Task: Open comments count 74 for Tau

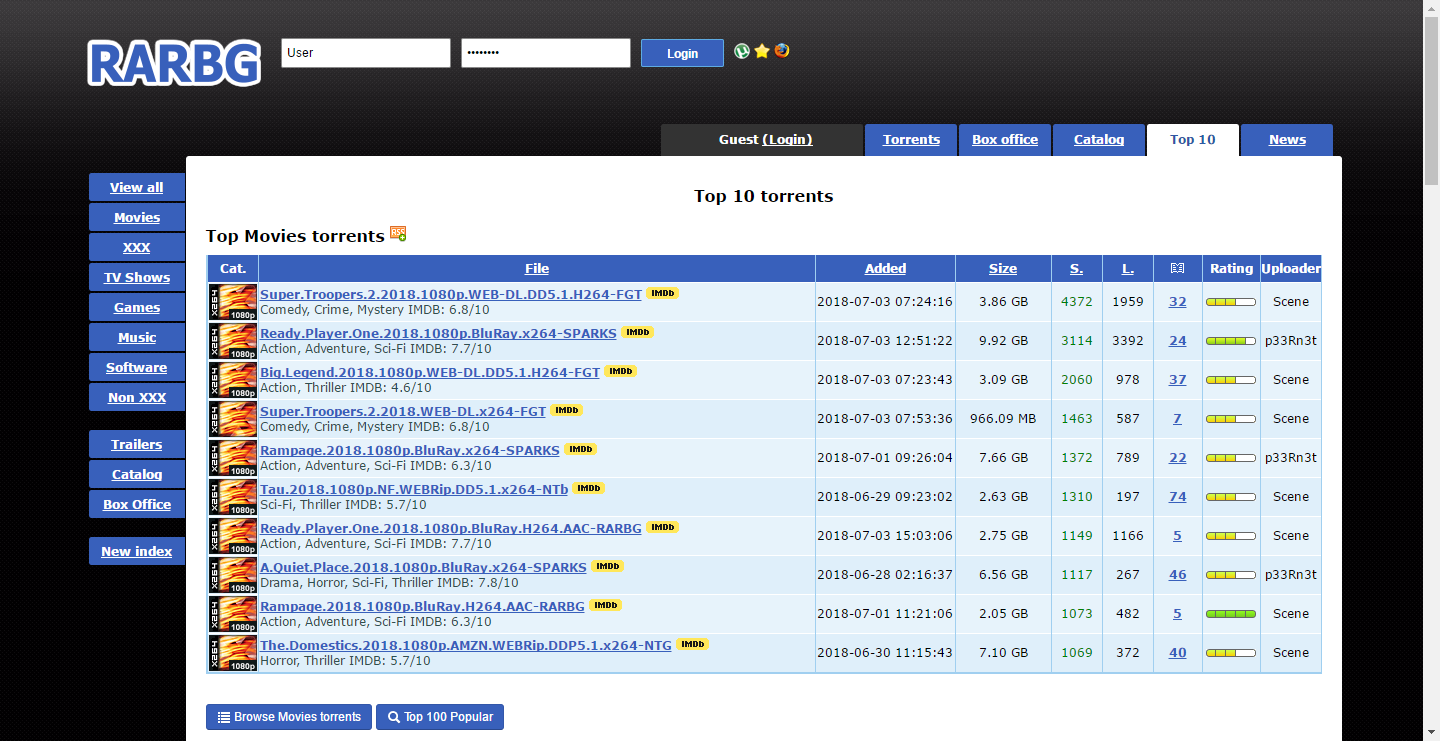Action: pos(1178,497)
